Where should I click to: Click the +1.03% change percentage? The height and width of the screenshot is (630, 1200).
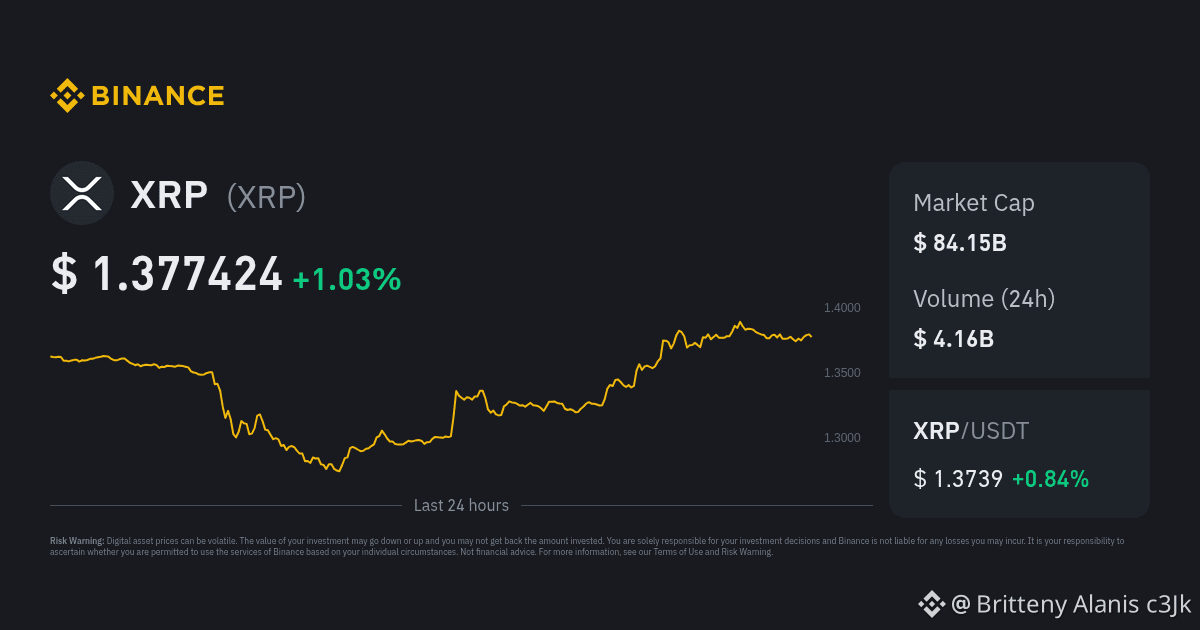pos(347,279)
